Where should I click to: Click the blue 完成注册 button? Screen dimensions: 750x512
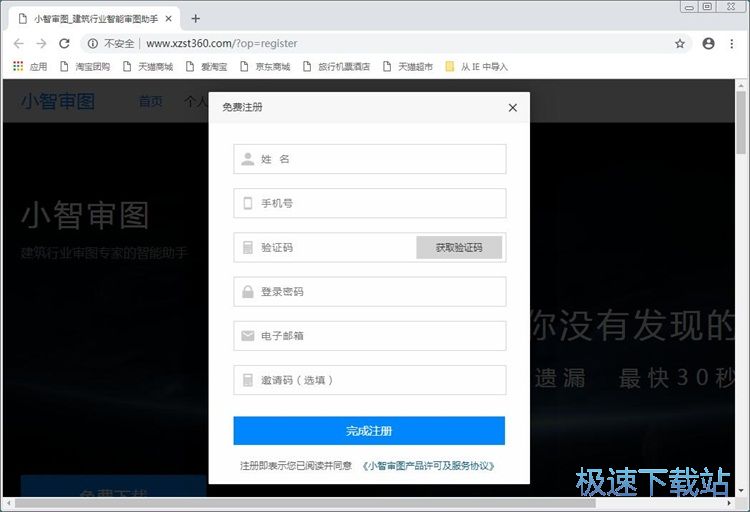tap(369, 431)
